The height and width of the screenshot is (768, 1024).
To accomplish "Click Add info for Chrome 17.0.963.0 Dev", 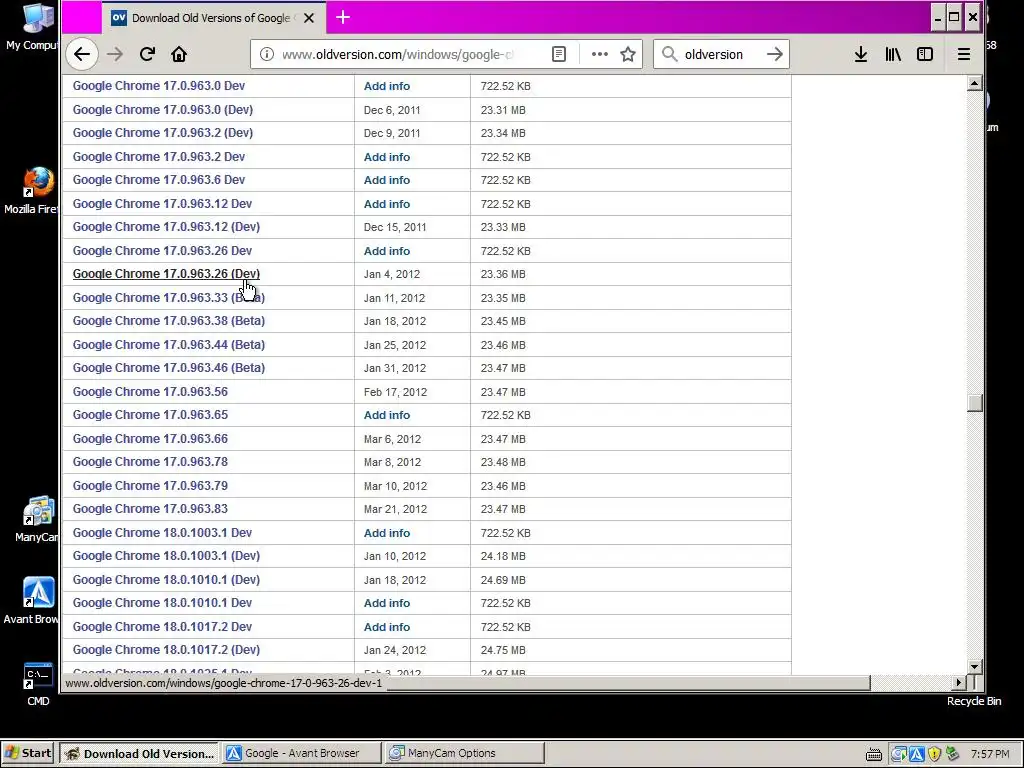I will (387, 86).
